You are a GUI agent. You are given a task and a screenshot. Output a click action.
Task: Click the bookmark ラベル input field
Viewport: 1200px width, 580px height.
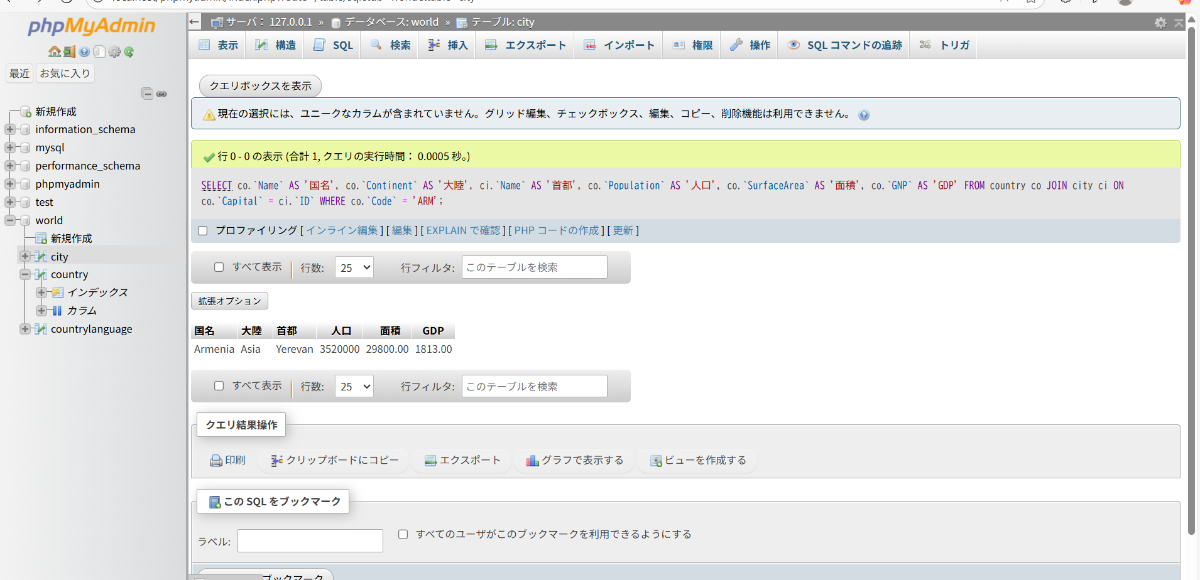pyautogui.click(x=310, y=541)
